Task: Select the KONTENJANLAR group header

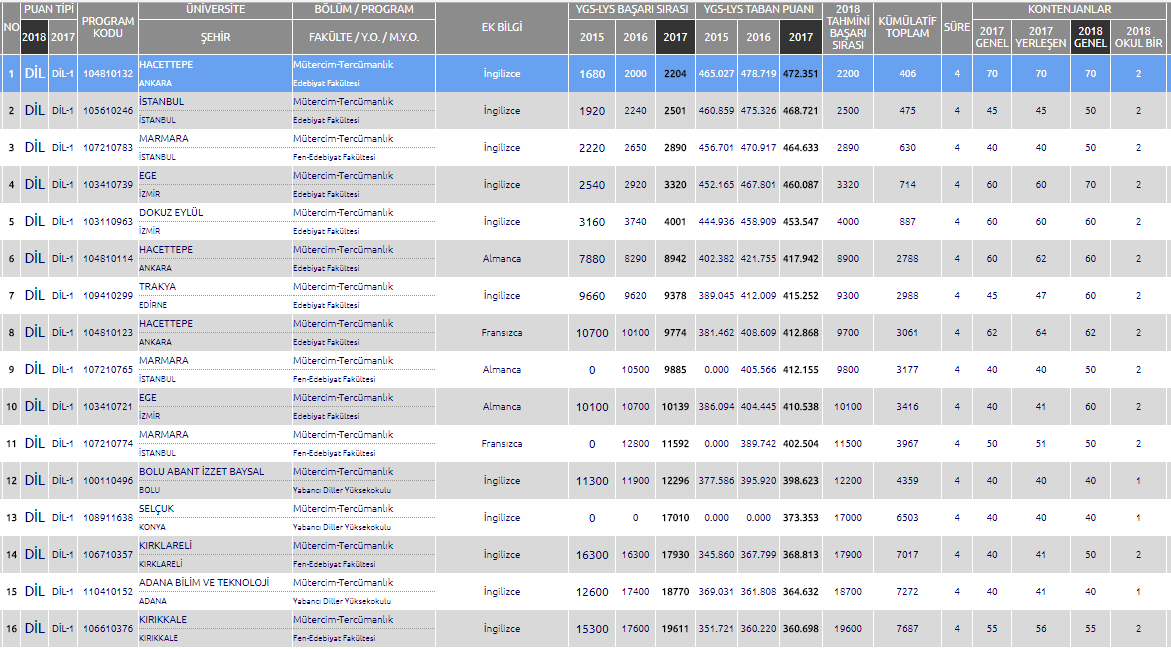Action: click(x=1068, y=9)
